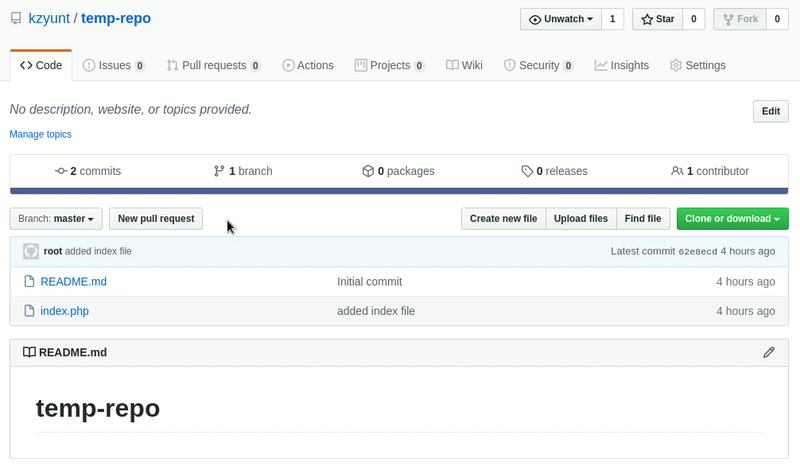Click the file icon beside README.md row
This screenshot has width=800, height=474.
pos(30,282)
